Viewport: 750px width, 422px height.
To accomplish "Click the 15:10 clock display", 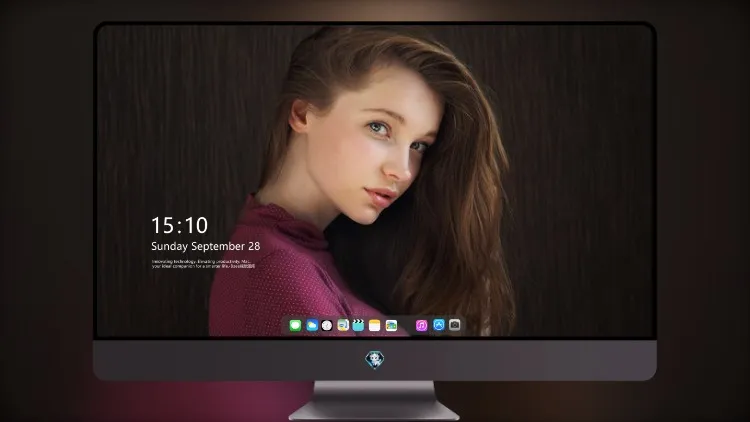I will [179, 225].
